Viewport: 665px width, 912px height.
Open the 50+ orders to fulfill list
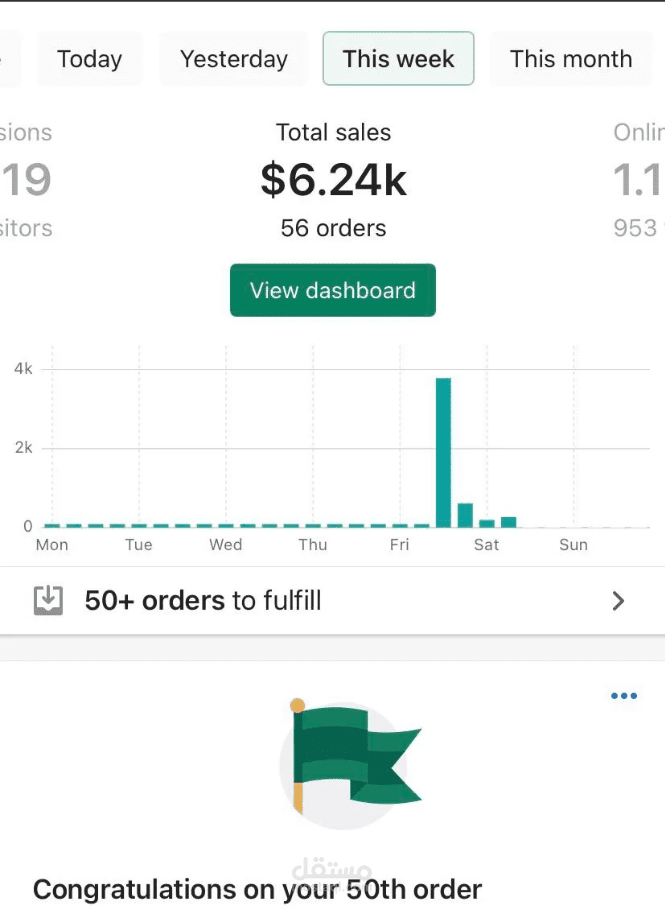(204, 601)
